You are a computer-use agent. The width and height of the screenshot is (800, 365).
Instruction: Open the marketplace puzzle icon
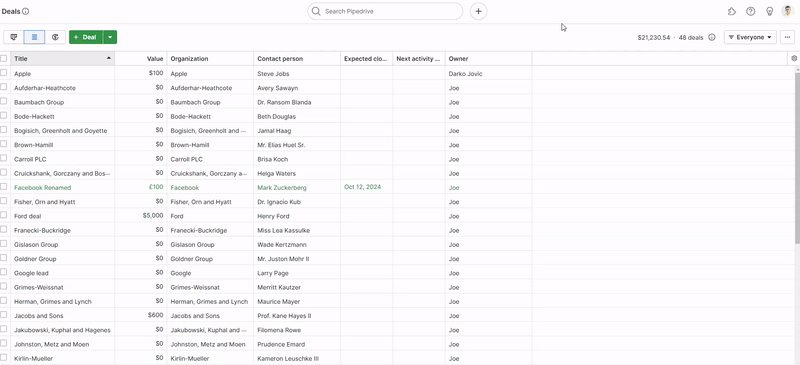pos(732,11)
